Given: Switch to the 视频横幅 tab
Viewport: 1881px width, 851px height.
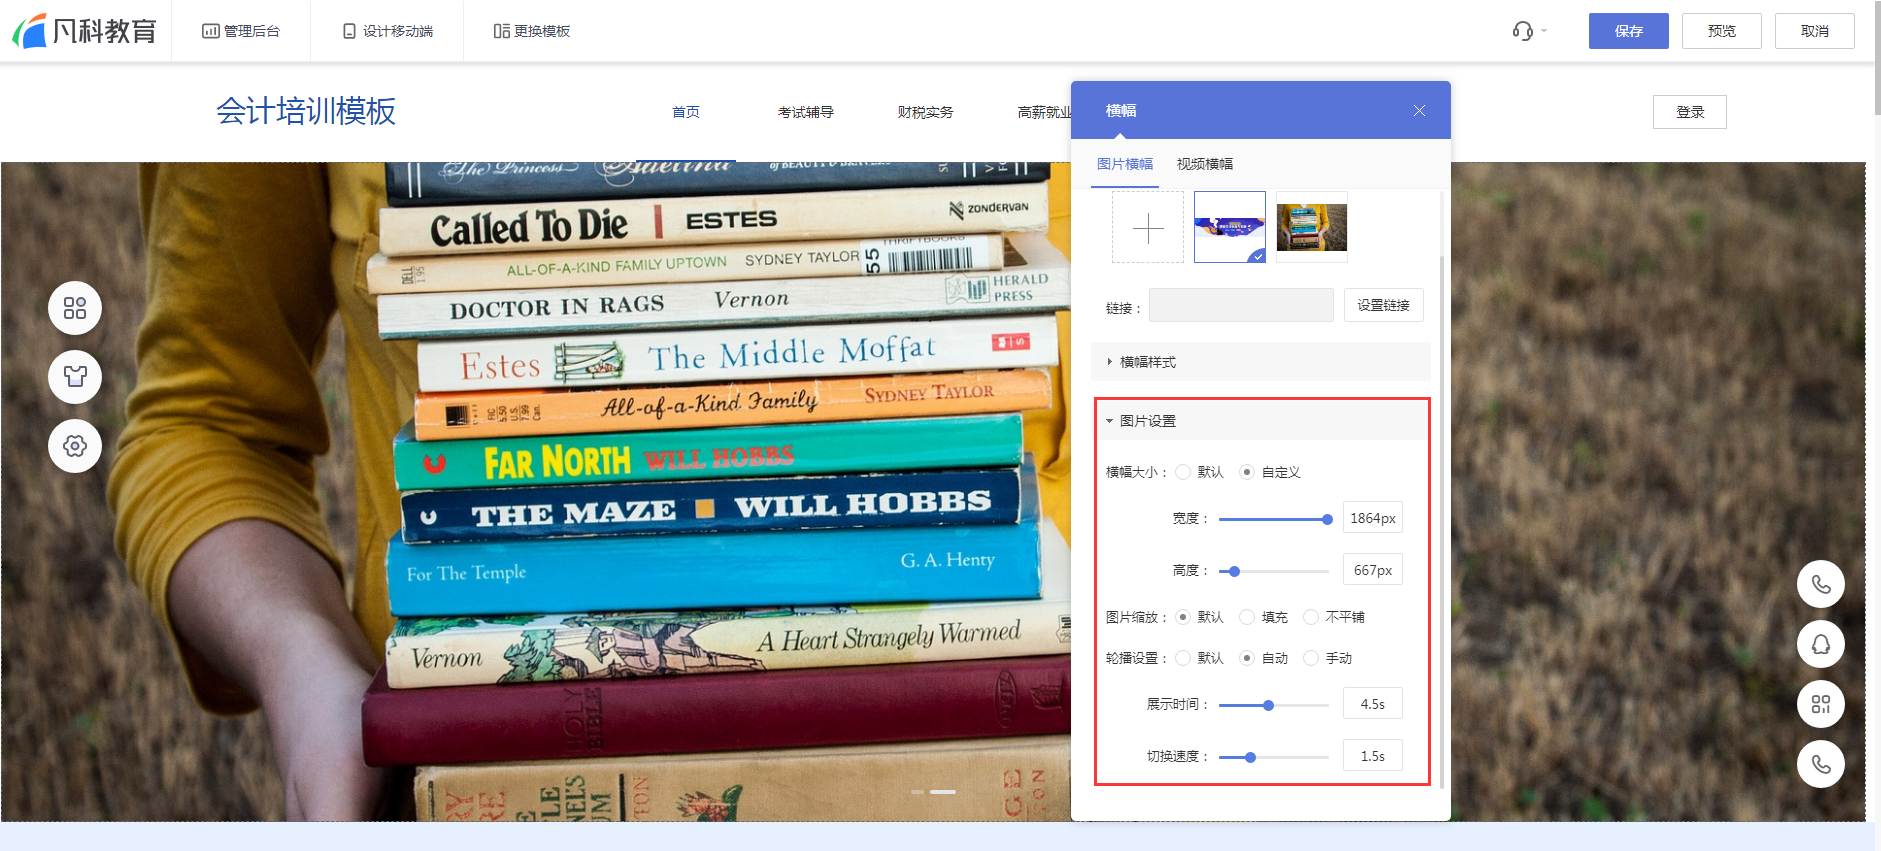Looking at the screenshot, I should [x=1205, y=164].
